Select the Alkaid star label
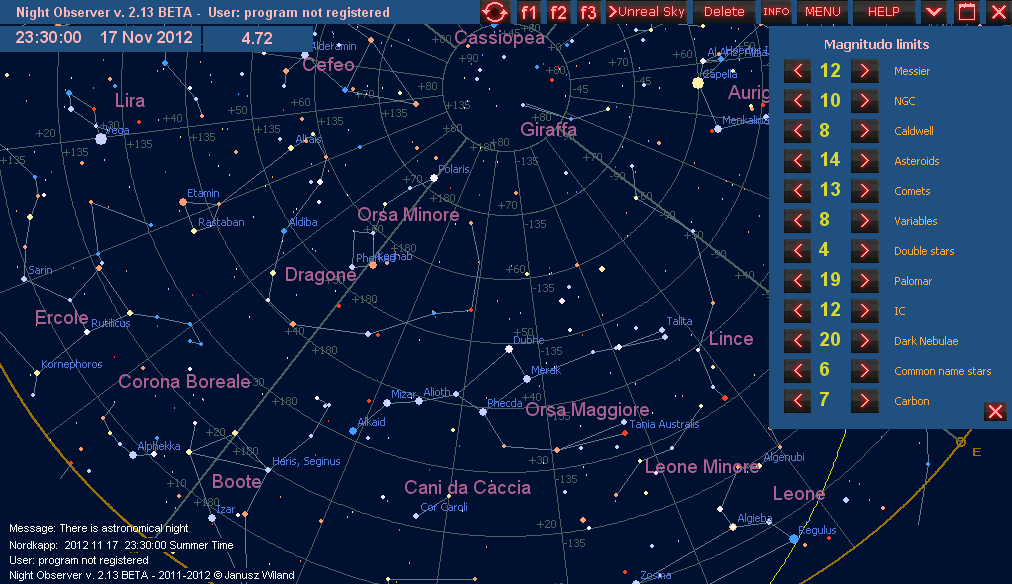The height and width of the screenshot is (584, 1012). (x=371, y=422)
